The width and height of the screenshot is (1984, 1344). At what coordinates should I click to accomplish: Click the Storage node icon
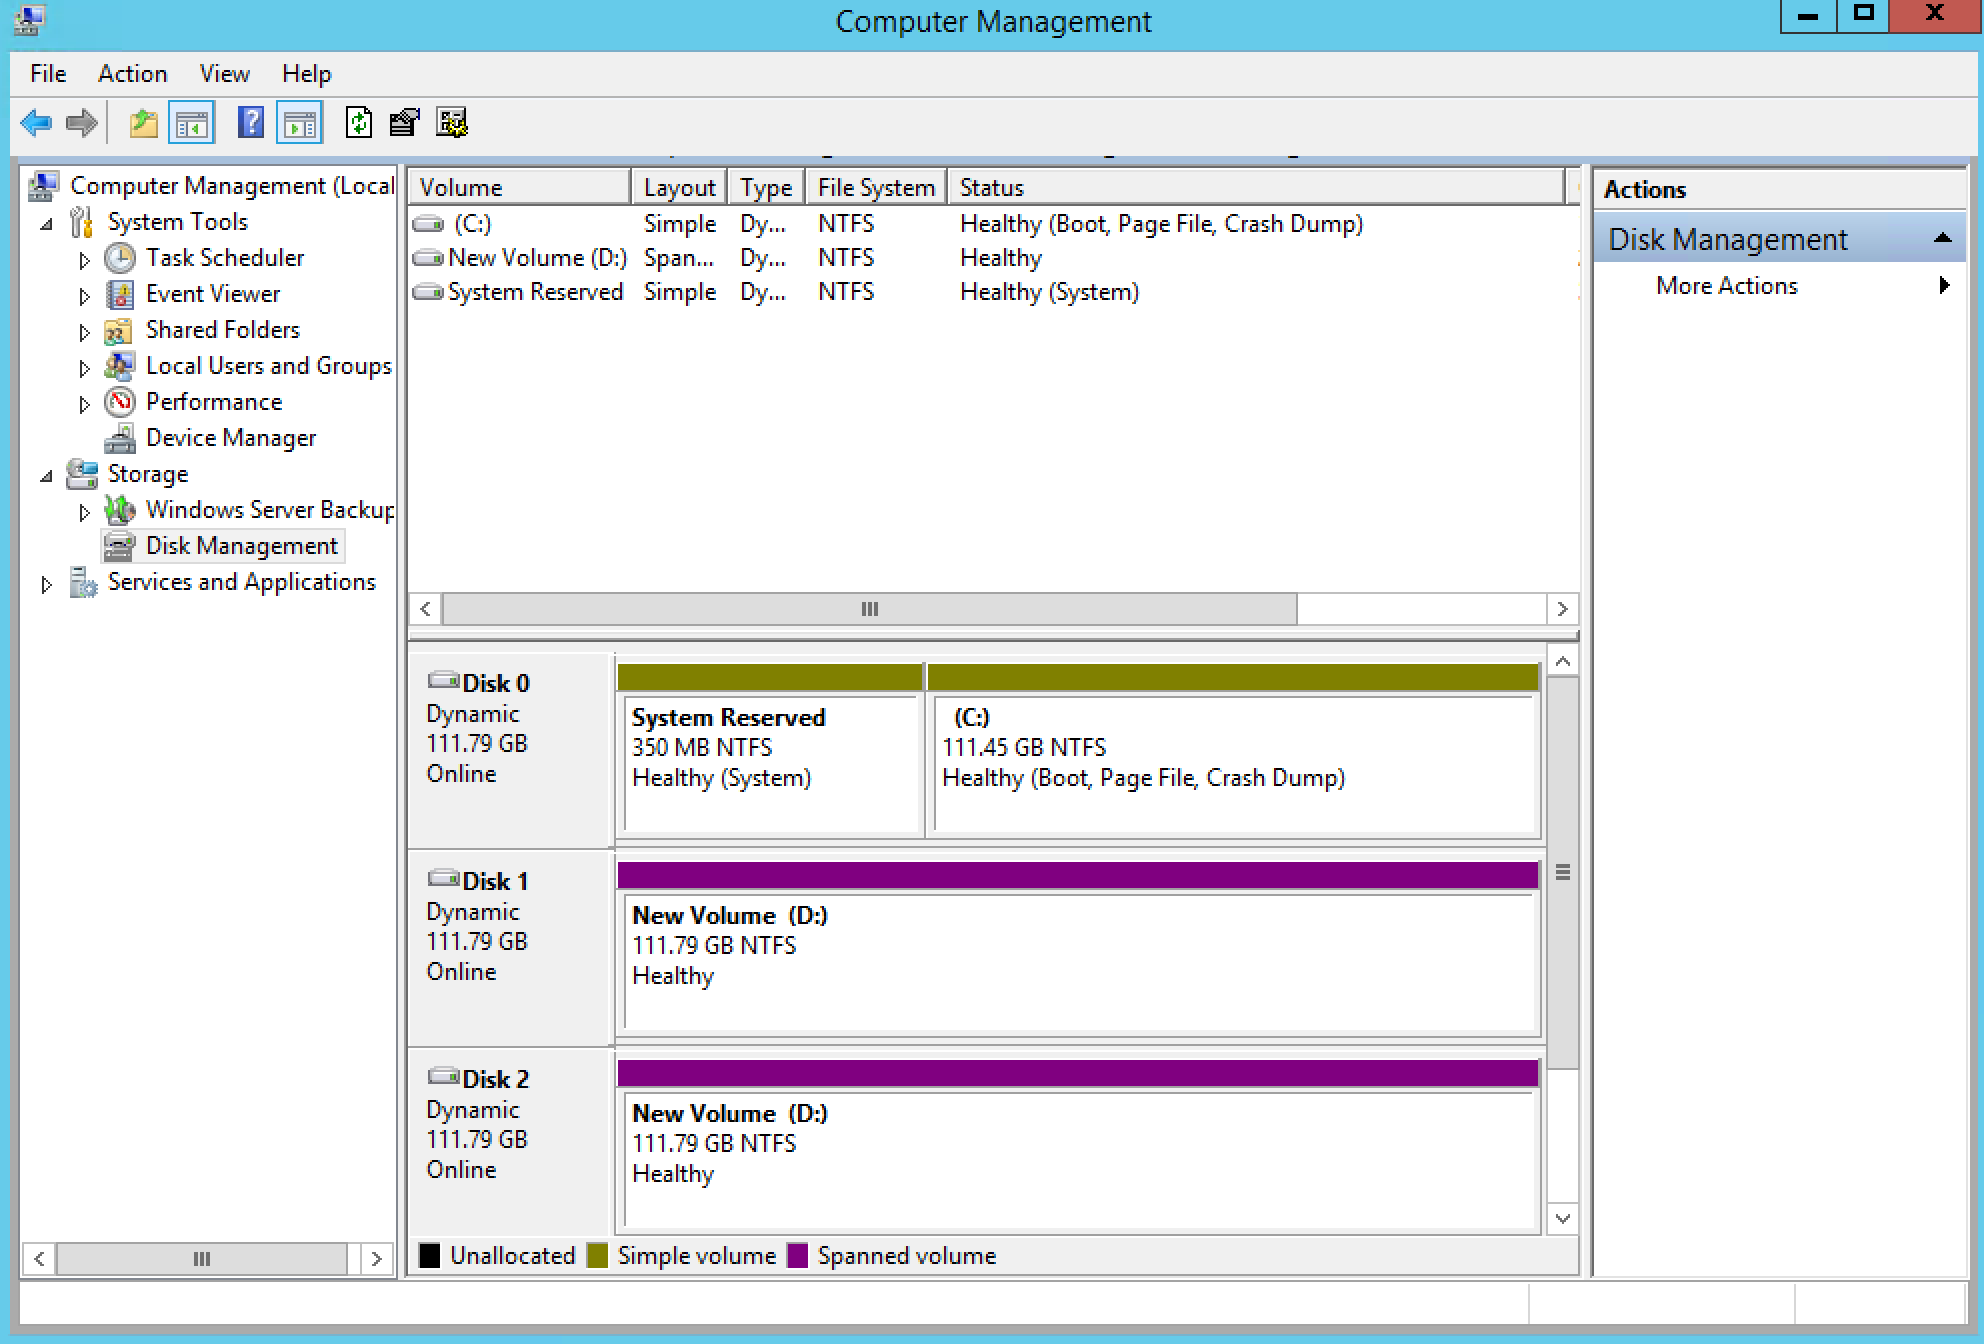(82, 474)
